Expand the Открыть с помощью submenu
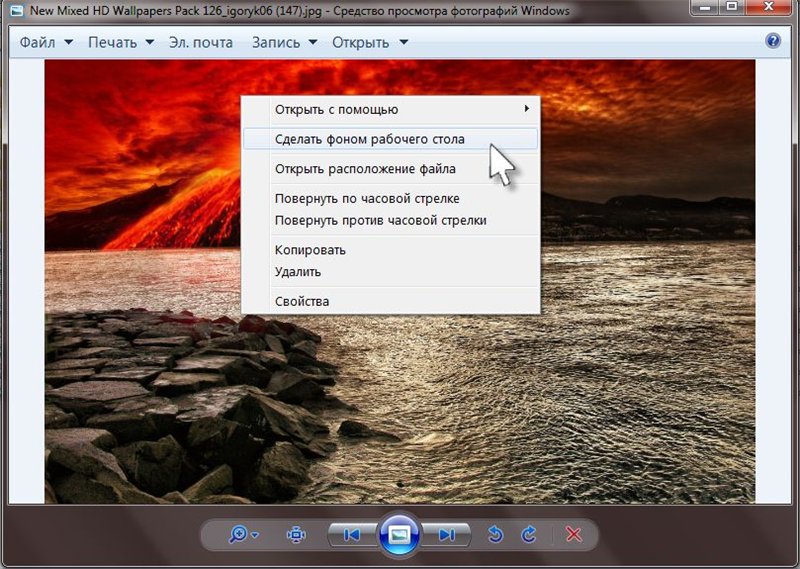 [390, 109]
